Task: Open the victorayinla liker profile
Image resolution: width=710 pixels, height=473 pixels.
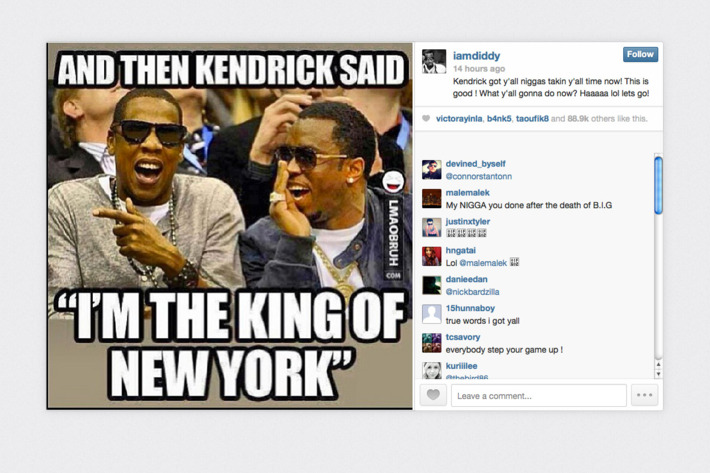Action: click(x=459, y=119)
